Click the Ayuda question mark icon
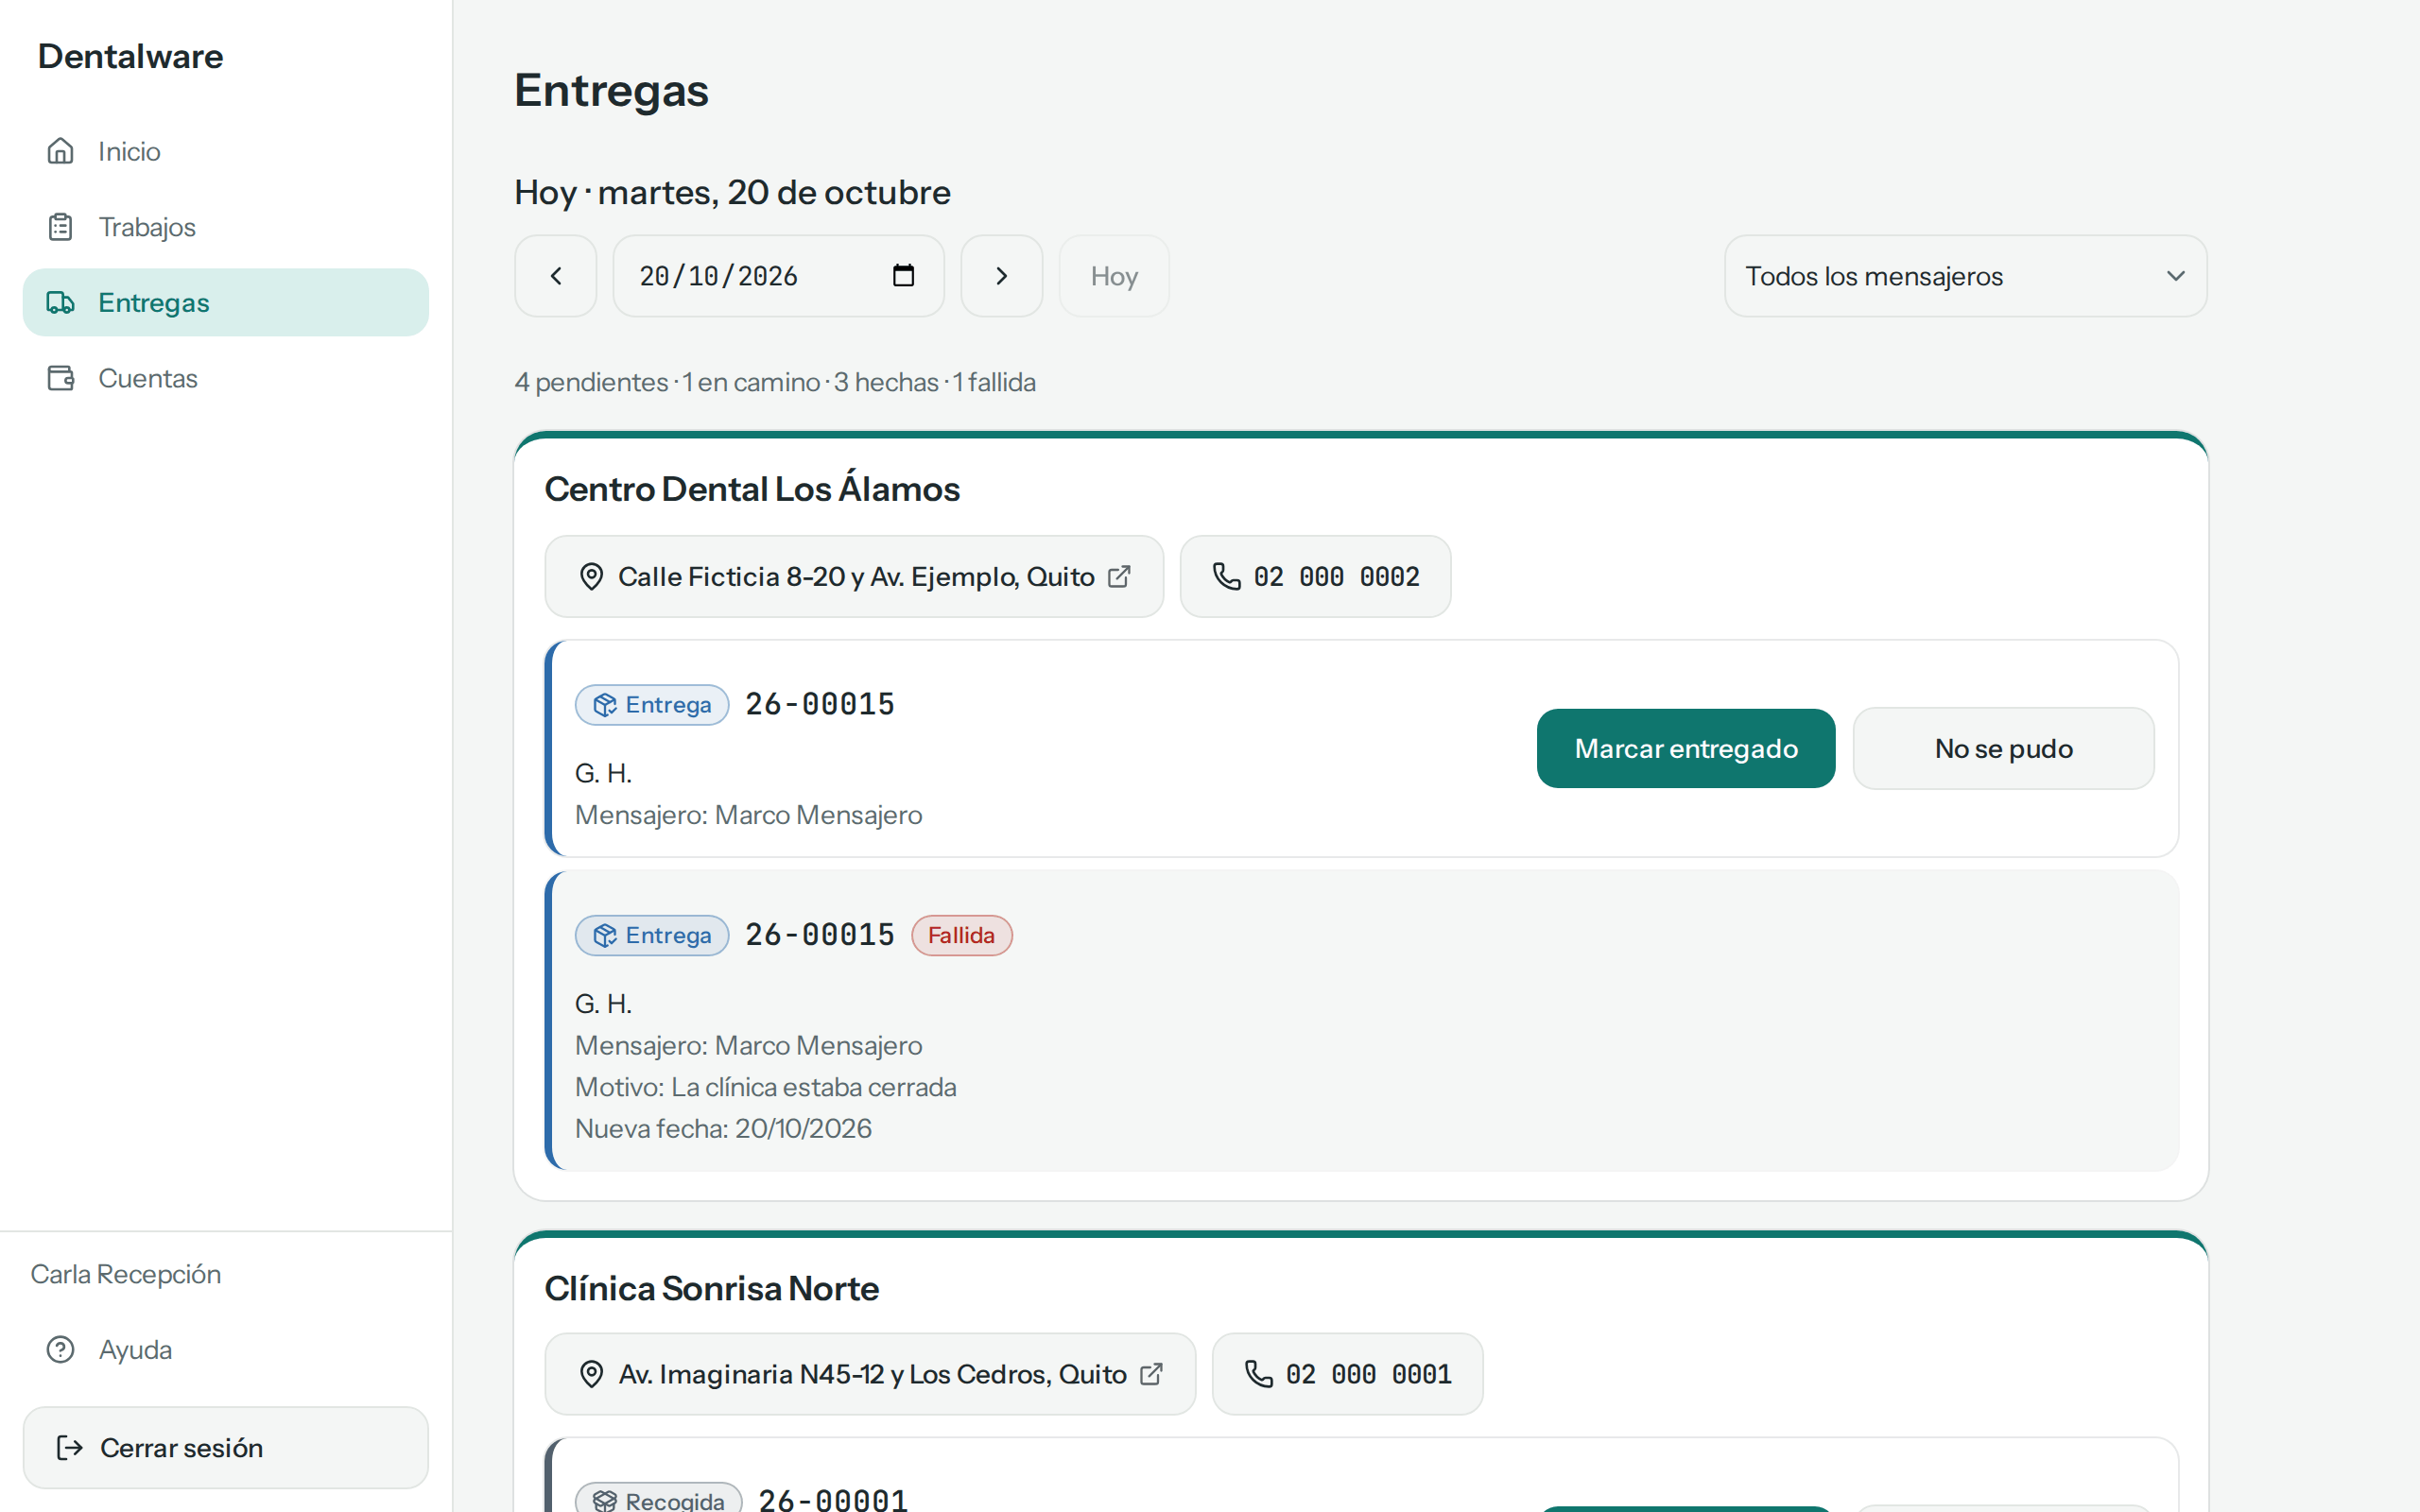The image size is (2420, 1512). (61, 1350)
